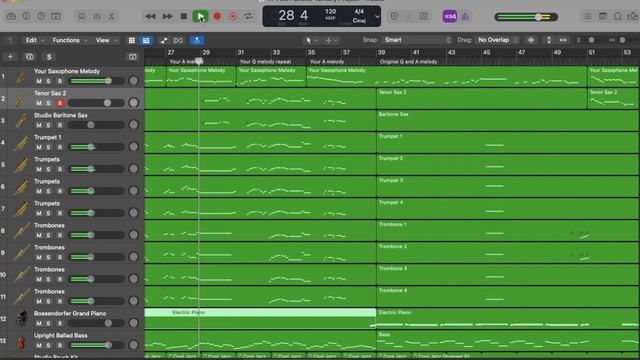Click the green Play button
This screenshot has width=640, height=360.
[x=200, y=16]
